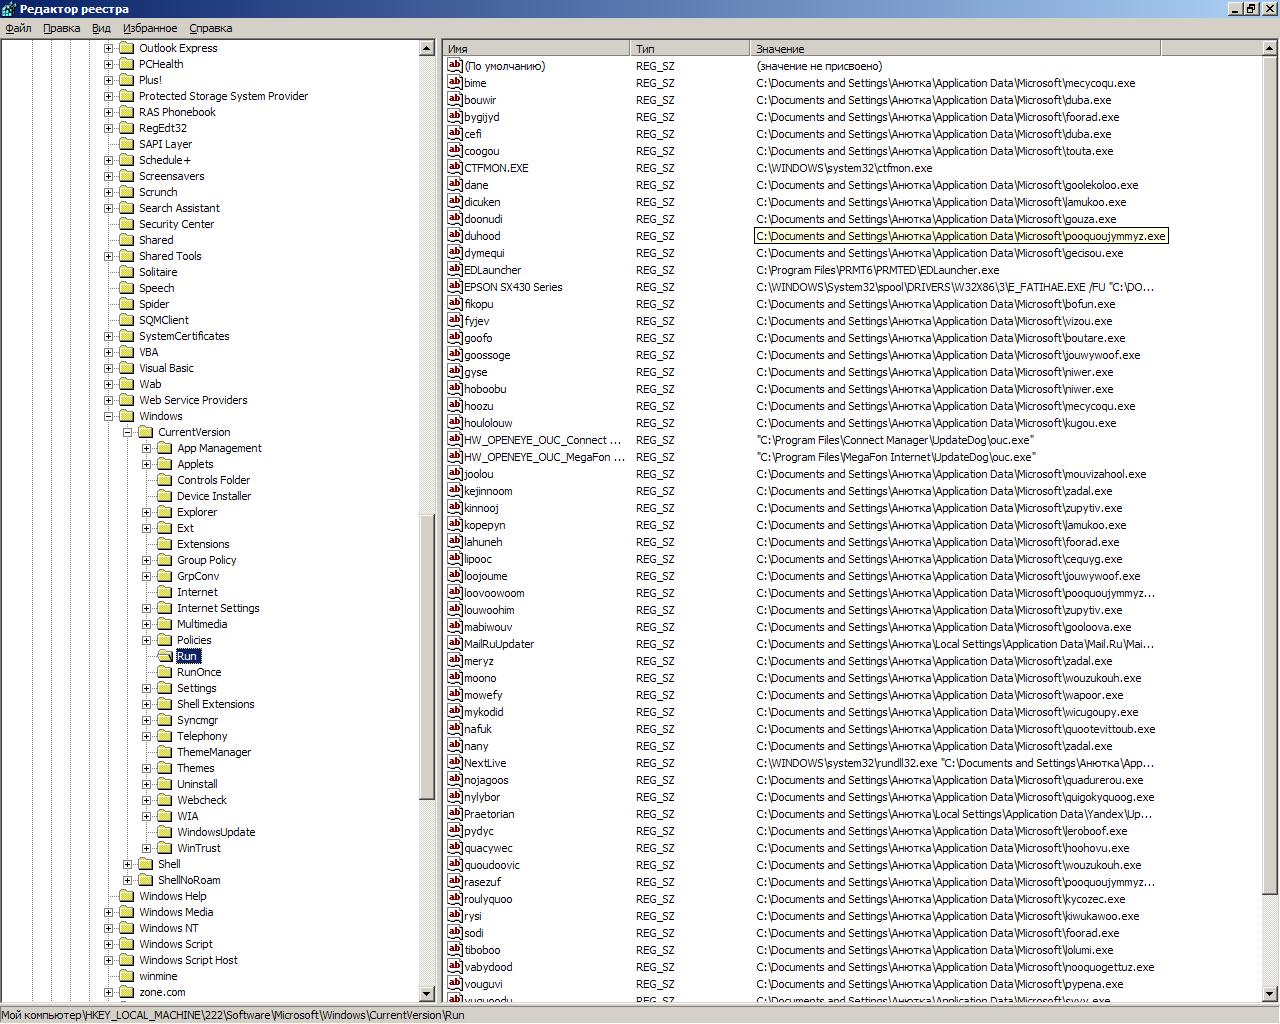Select the Windows Script Host key
This screenshot has height=1024, width=1280.
click(x=188, y=960)
